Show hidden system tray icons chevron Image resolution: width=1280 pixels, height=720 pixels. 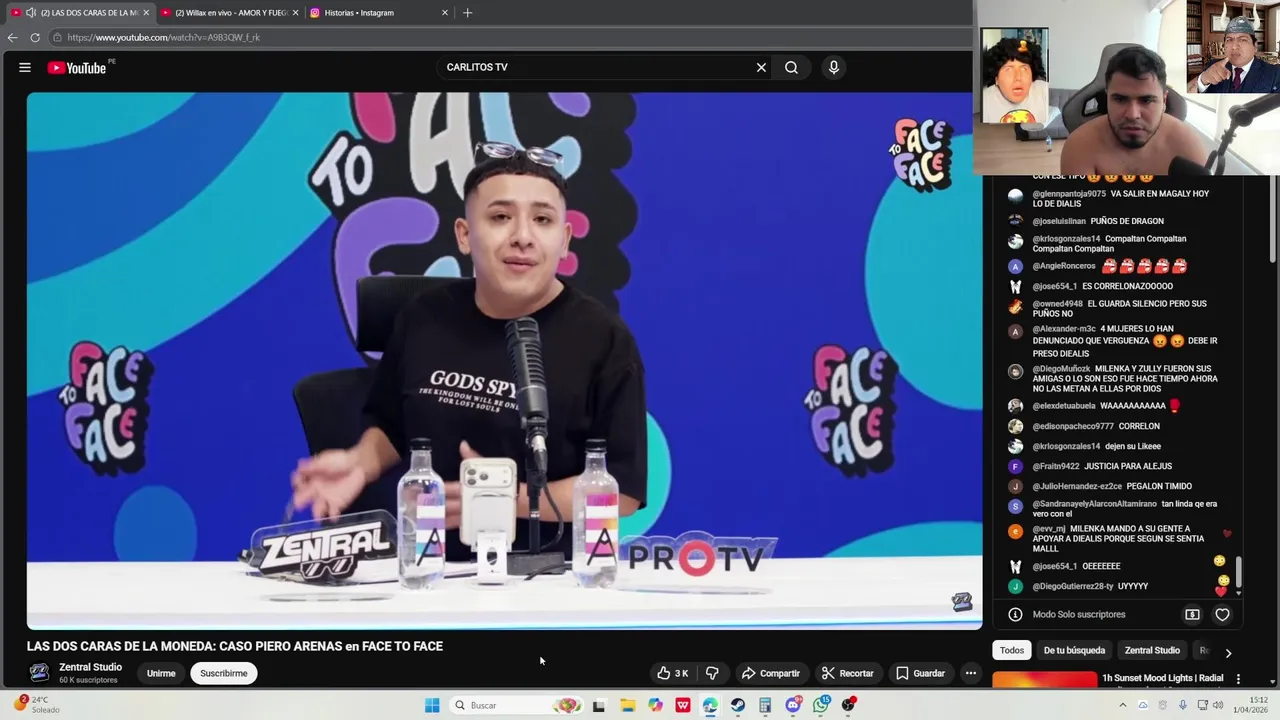[1122, 705]
